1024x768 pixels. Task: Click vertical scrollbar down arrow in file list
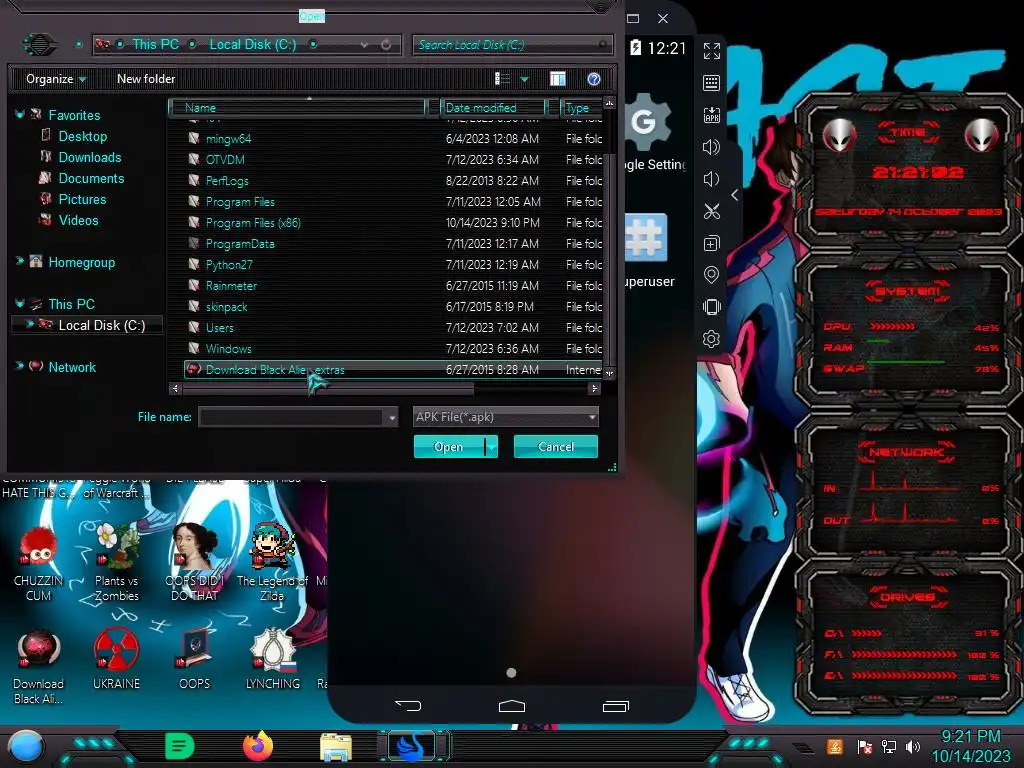(x=609, y=374)
